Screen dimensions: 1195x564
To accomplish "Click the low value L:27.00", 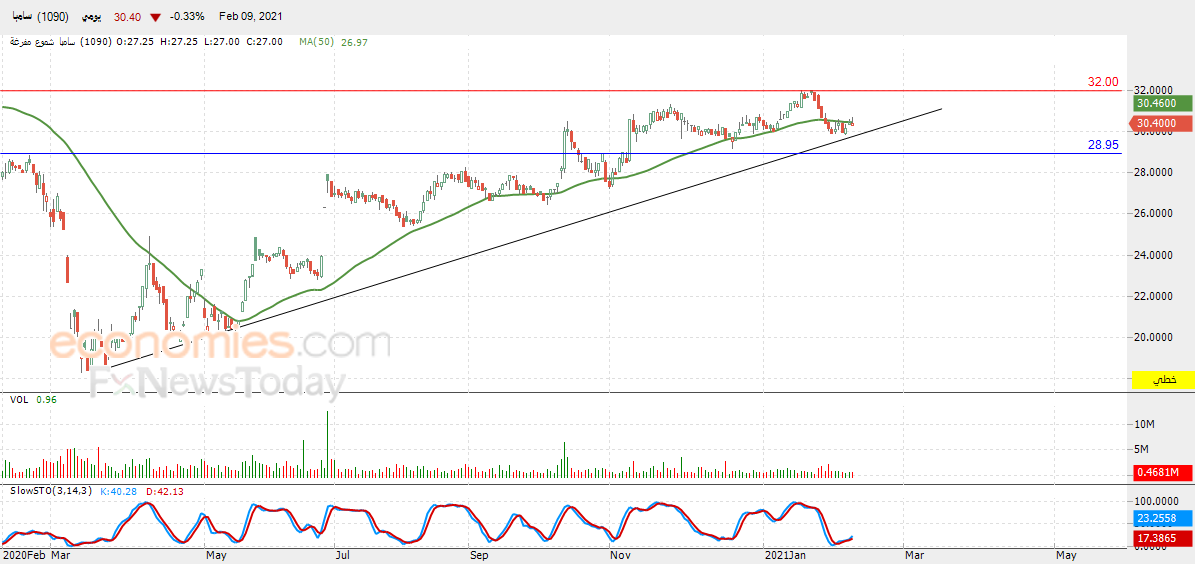I will (x=222, y=43).
